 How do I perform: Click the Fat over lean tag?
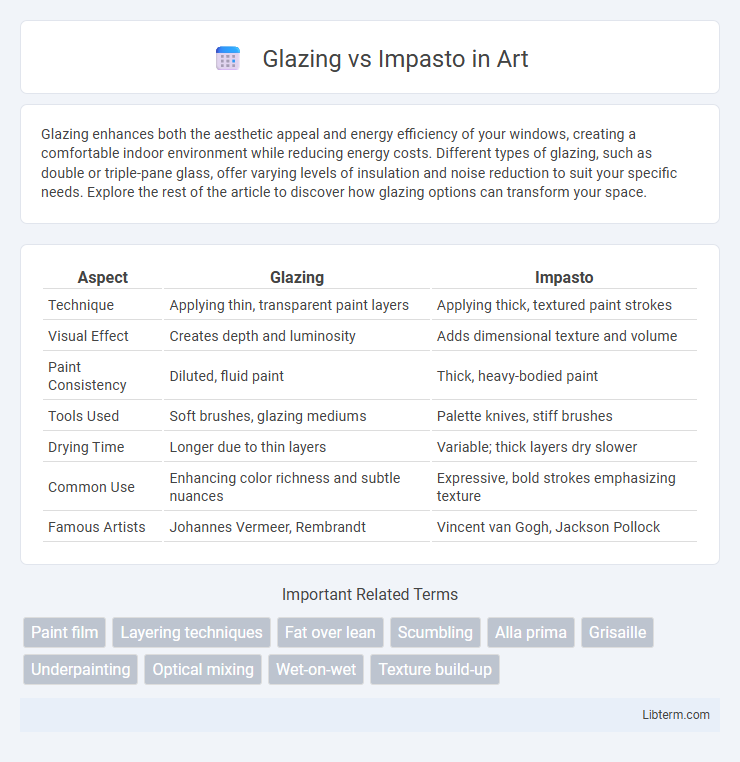click(x=330, y=632)
